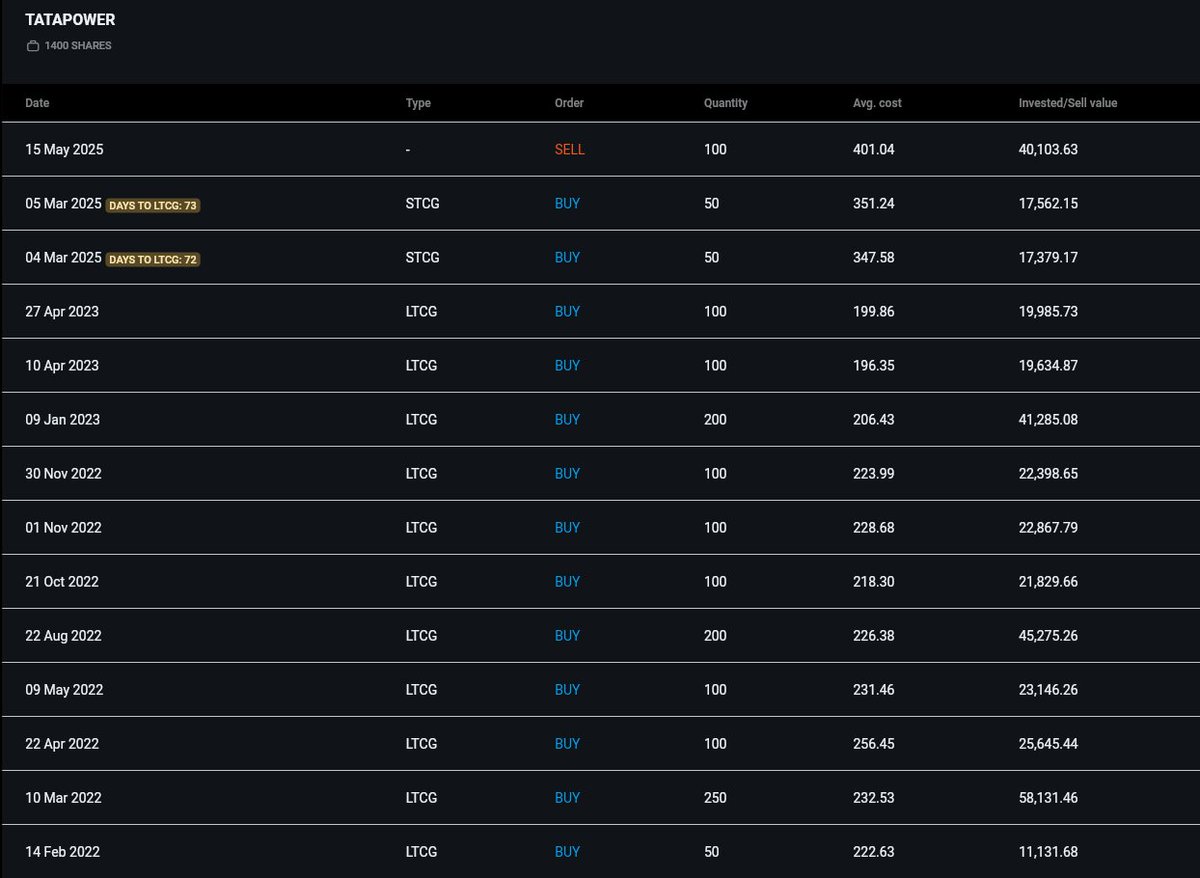This screenshot has height=878, width=1200.
Task: Click the 17,562.15 invested value
Action: click(1048, 204)
